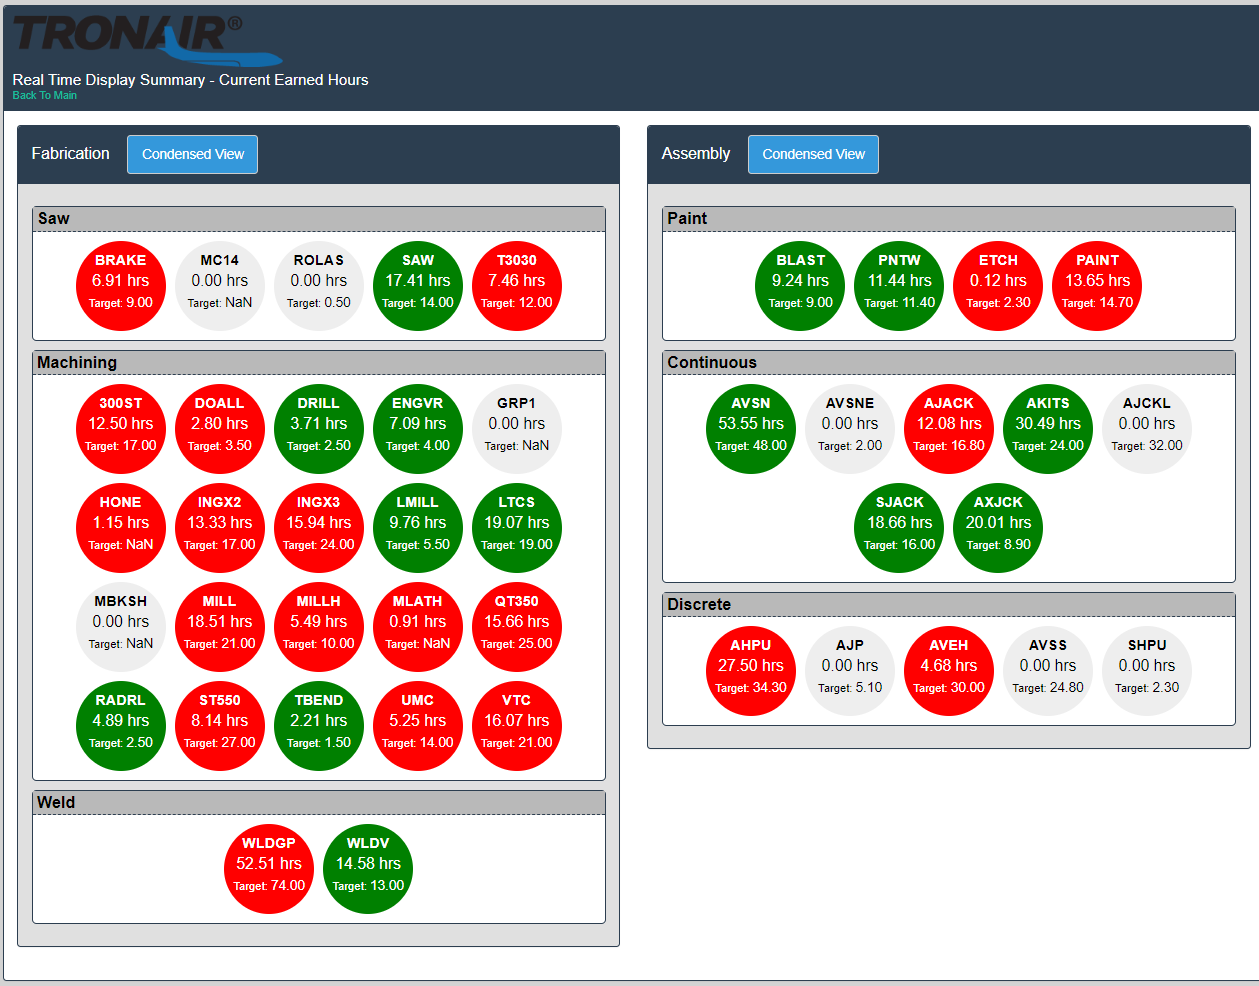View the AHPU discrete circle
Image resolution: width=1259 pixels, height=986 pixels.
751,671
